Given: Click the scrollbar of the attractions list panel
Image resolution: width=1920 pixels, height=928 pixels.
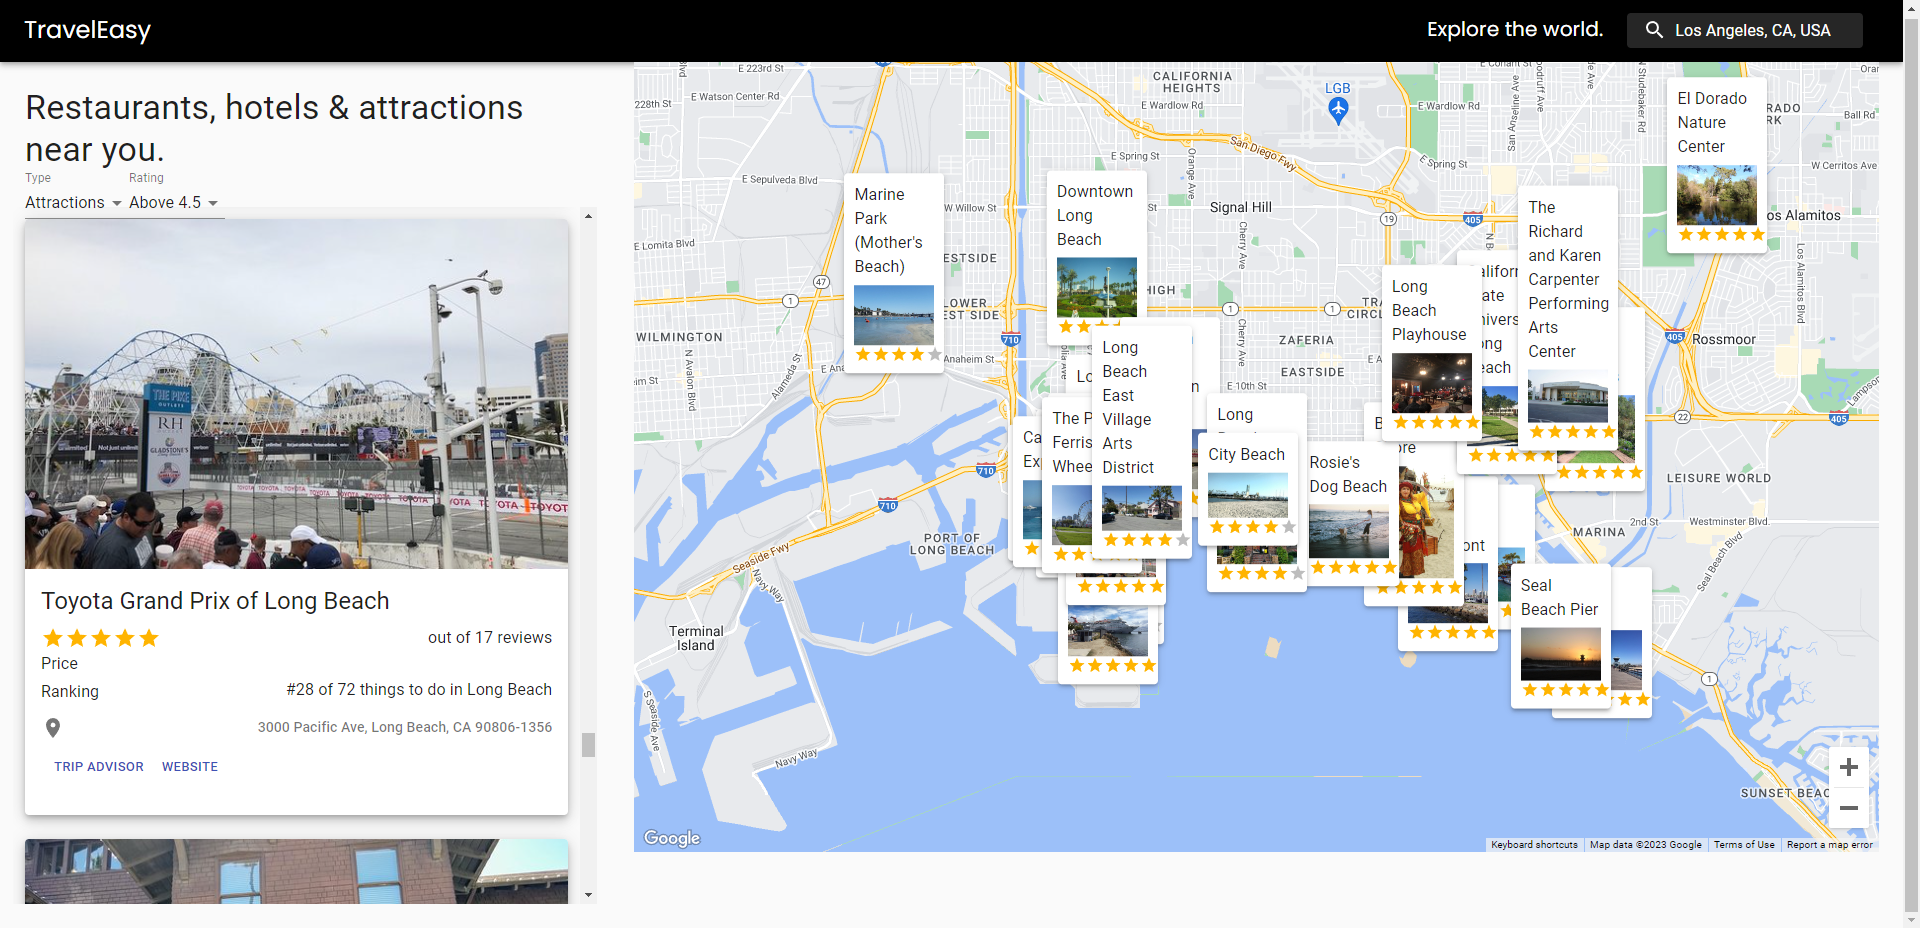Looking at the screenshot, I should point(588,745).
